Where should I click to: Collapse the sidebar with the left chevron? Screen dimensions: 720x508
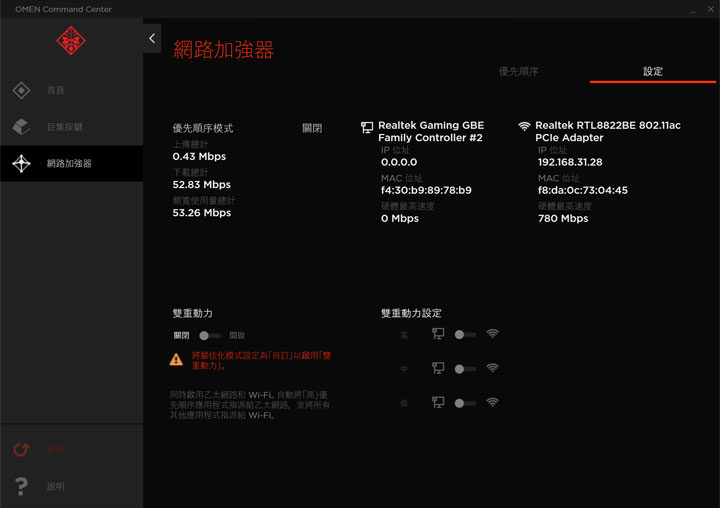pyautogui.click(x=152, y=39)
